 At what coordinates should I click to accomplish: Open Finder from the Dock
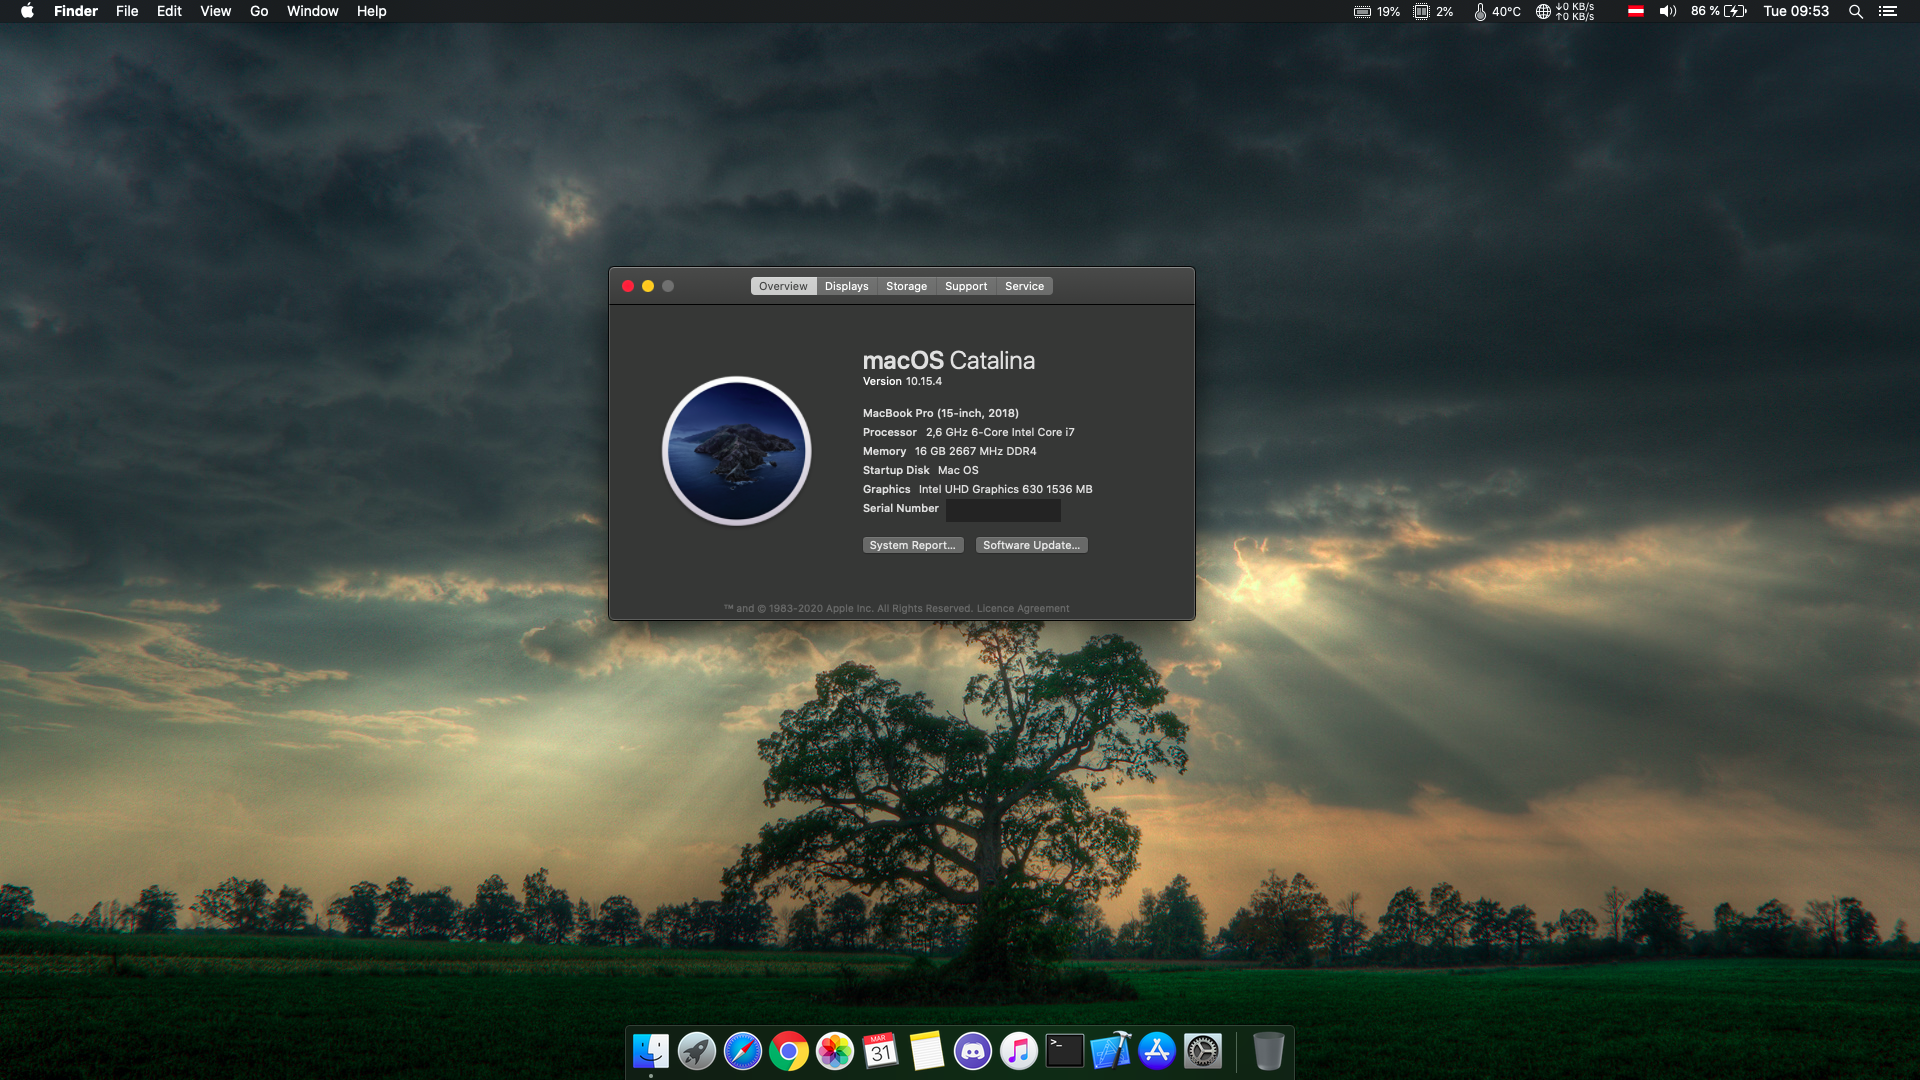point(651,1051)
